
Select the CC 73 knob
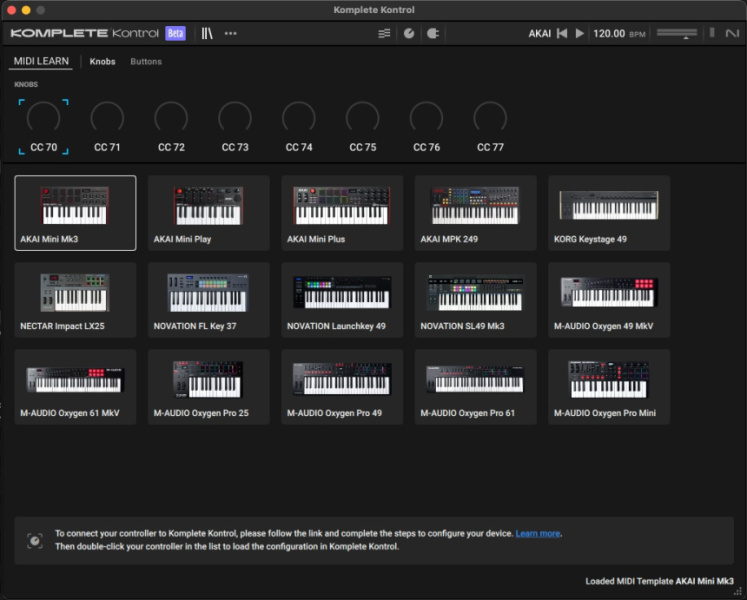(235, 127)
